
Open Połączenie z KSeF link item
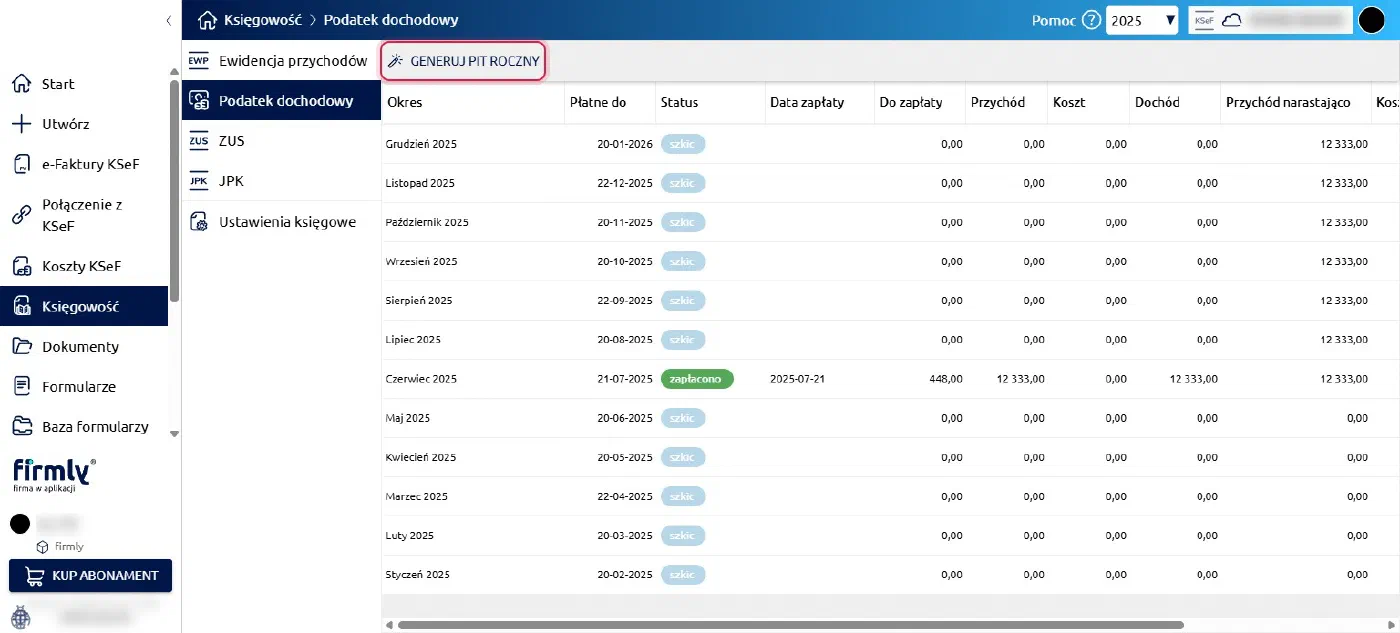84,215
